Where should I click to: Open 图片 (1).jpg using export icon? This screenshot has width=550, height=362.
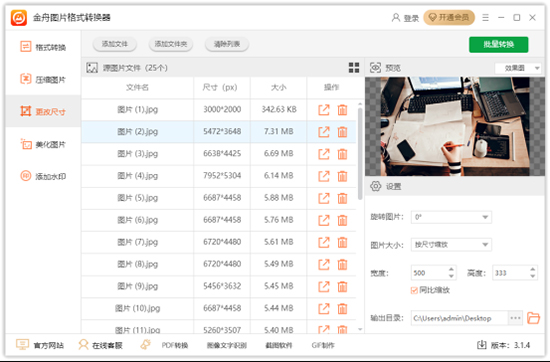pos(324,110)
